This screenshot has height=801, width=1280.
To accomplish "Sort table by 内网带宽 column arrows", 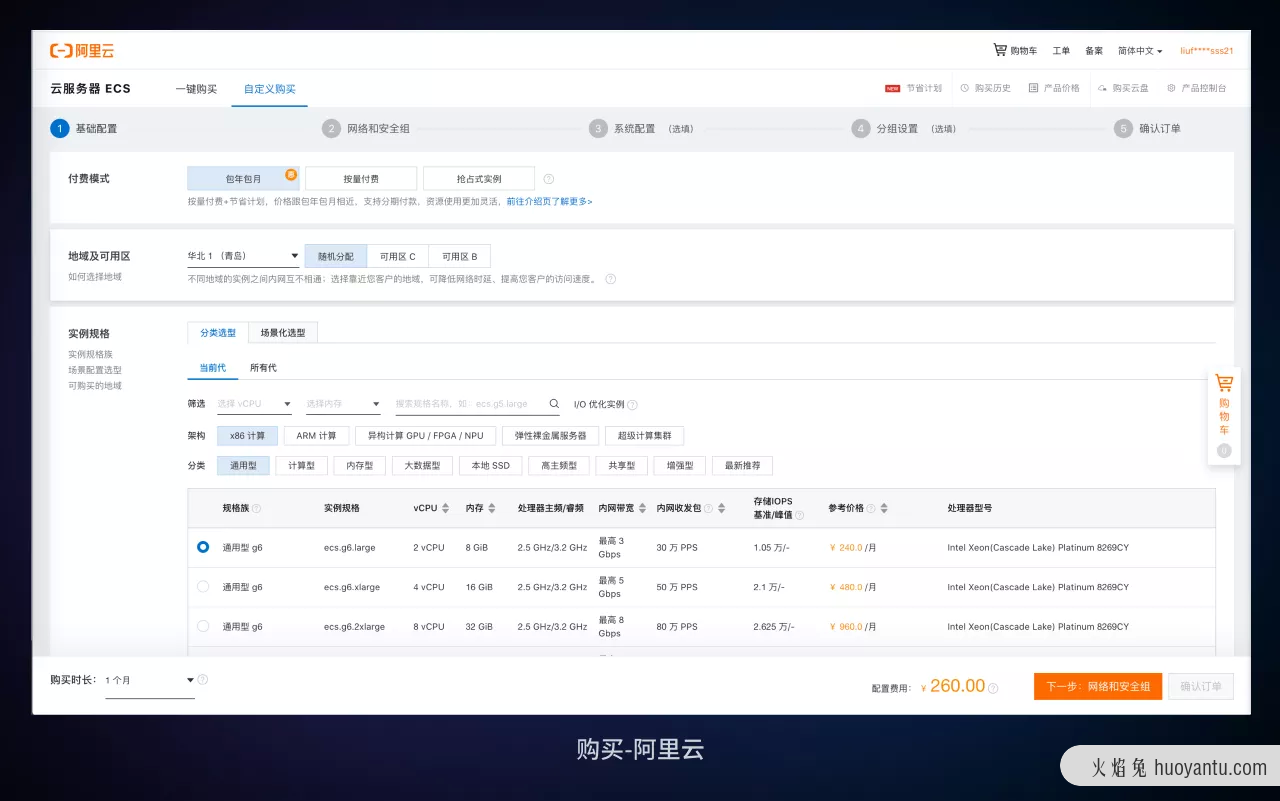I will point(643,508).
